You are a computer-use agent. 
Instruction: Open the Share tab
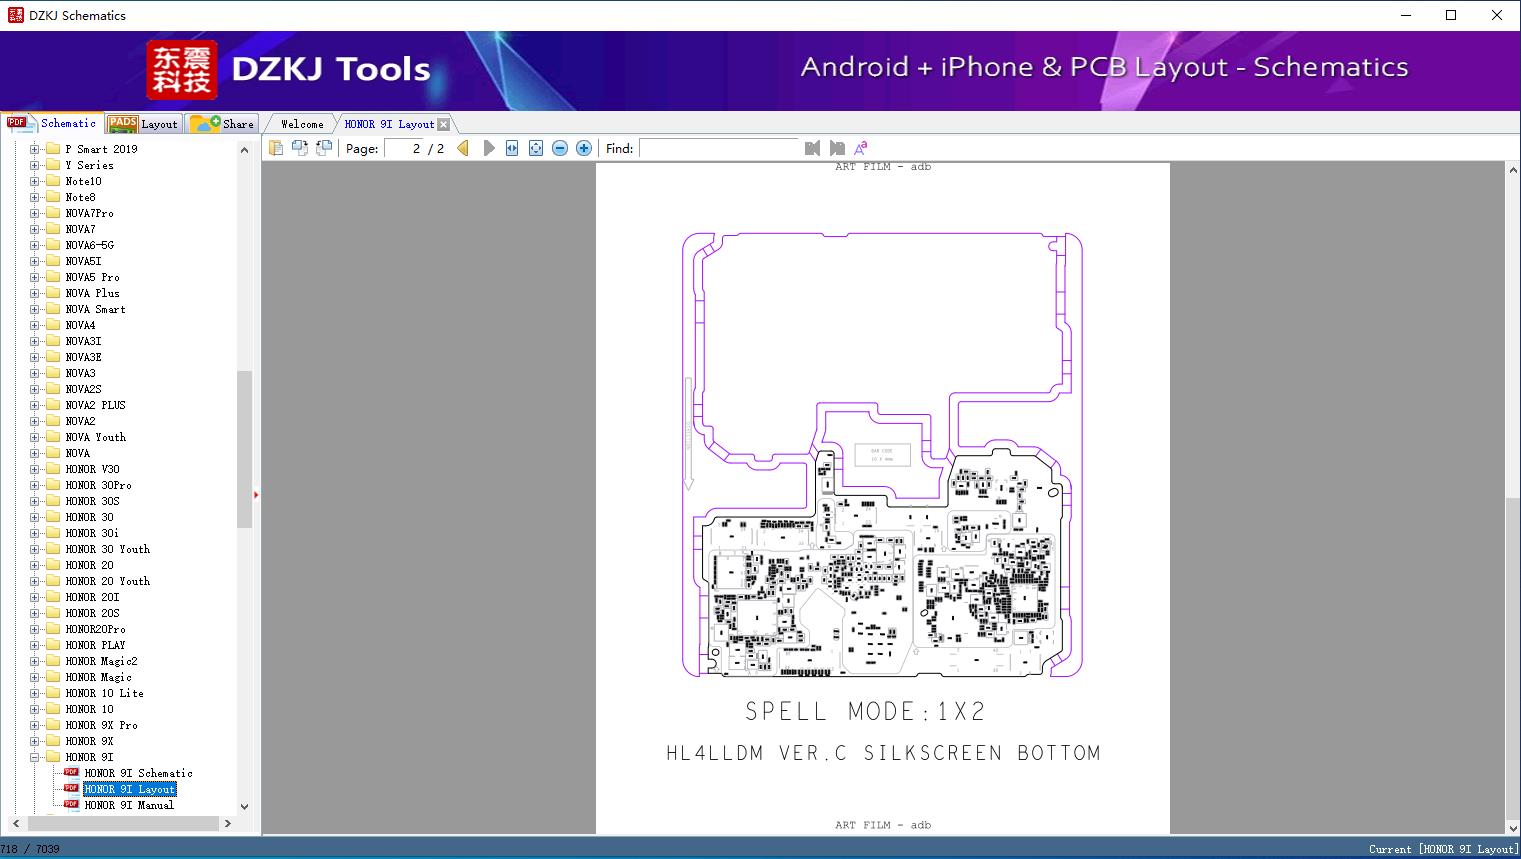tap(222, 124)
